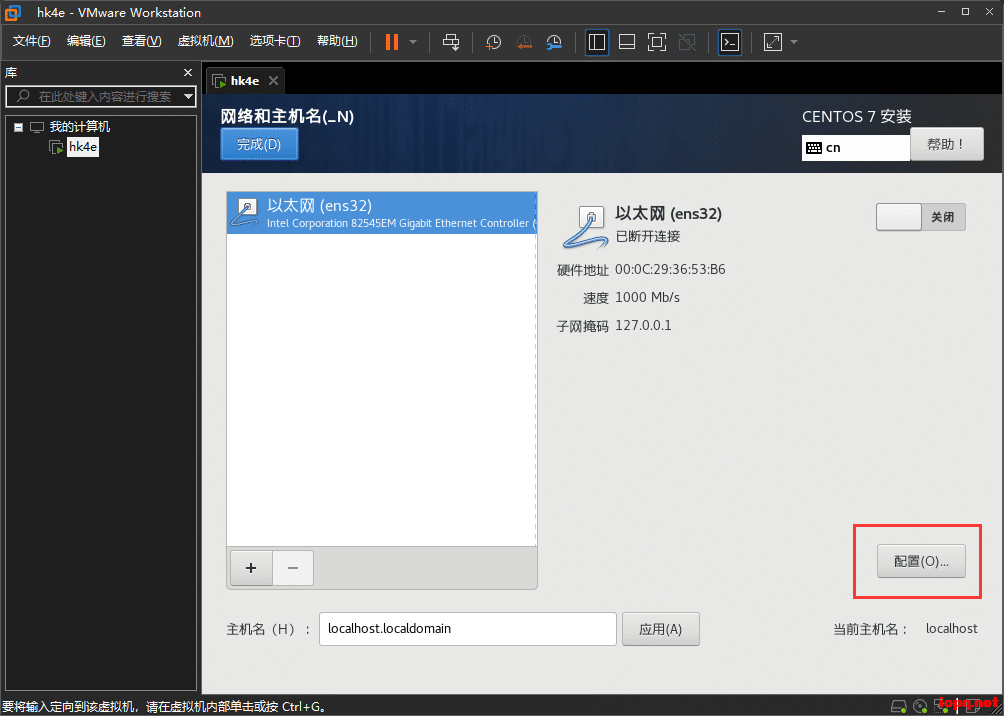
Task: Open the Snapshot Manager
Action: [553, 42]
